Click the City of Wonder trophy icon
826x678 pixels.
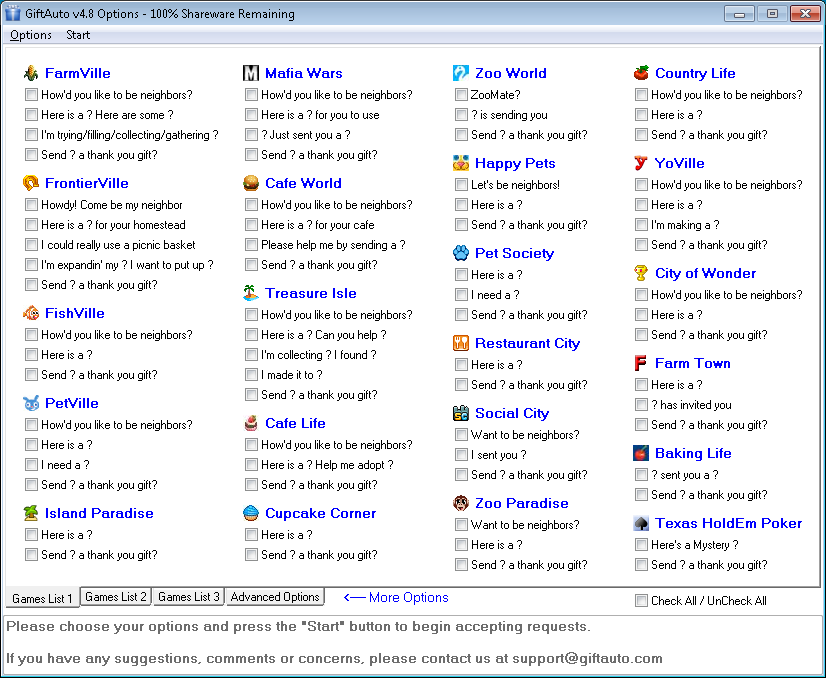641,273
